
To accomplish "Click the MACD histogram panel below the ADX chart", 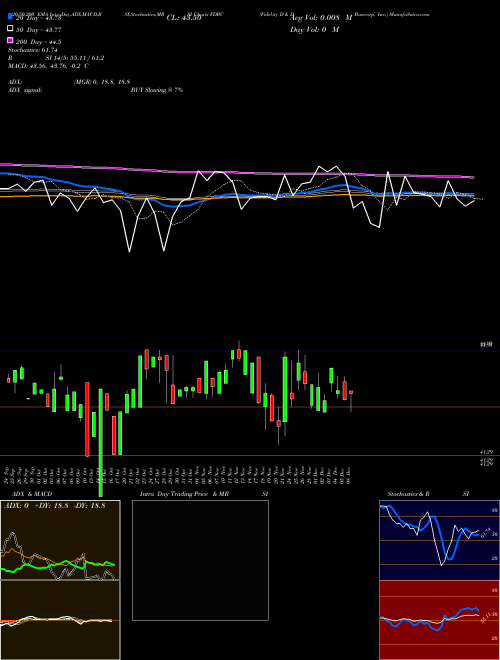I will (60, 620).
